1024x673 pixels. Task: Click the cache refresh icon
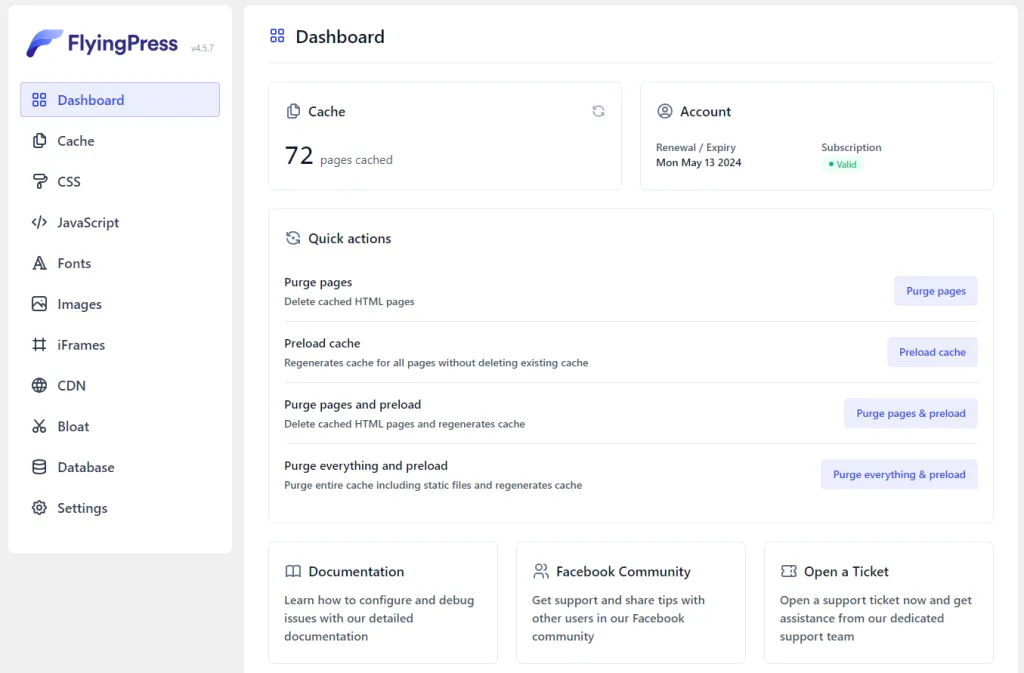coord(598,111)
